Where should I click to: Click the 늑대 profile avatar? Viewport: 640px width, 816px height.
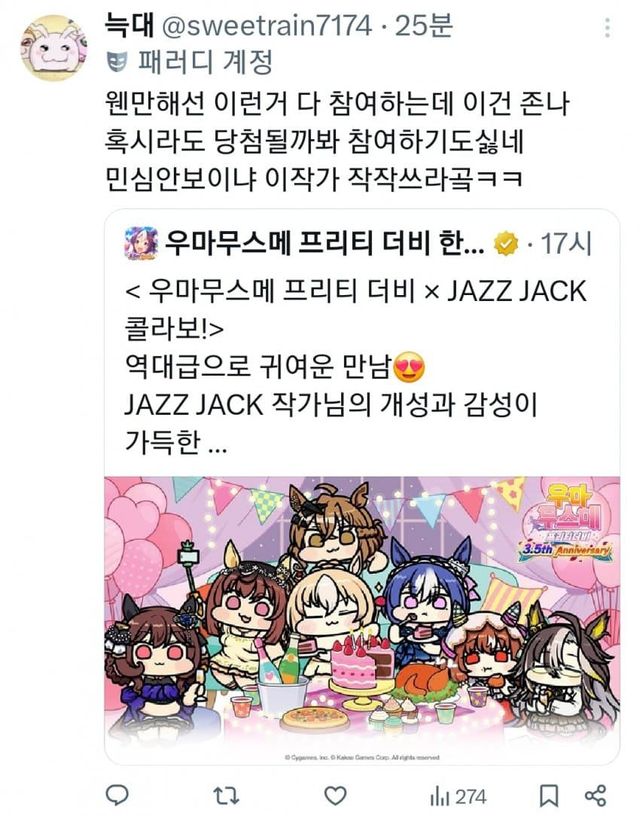click(x=52, y=48)
